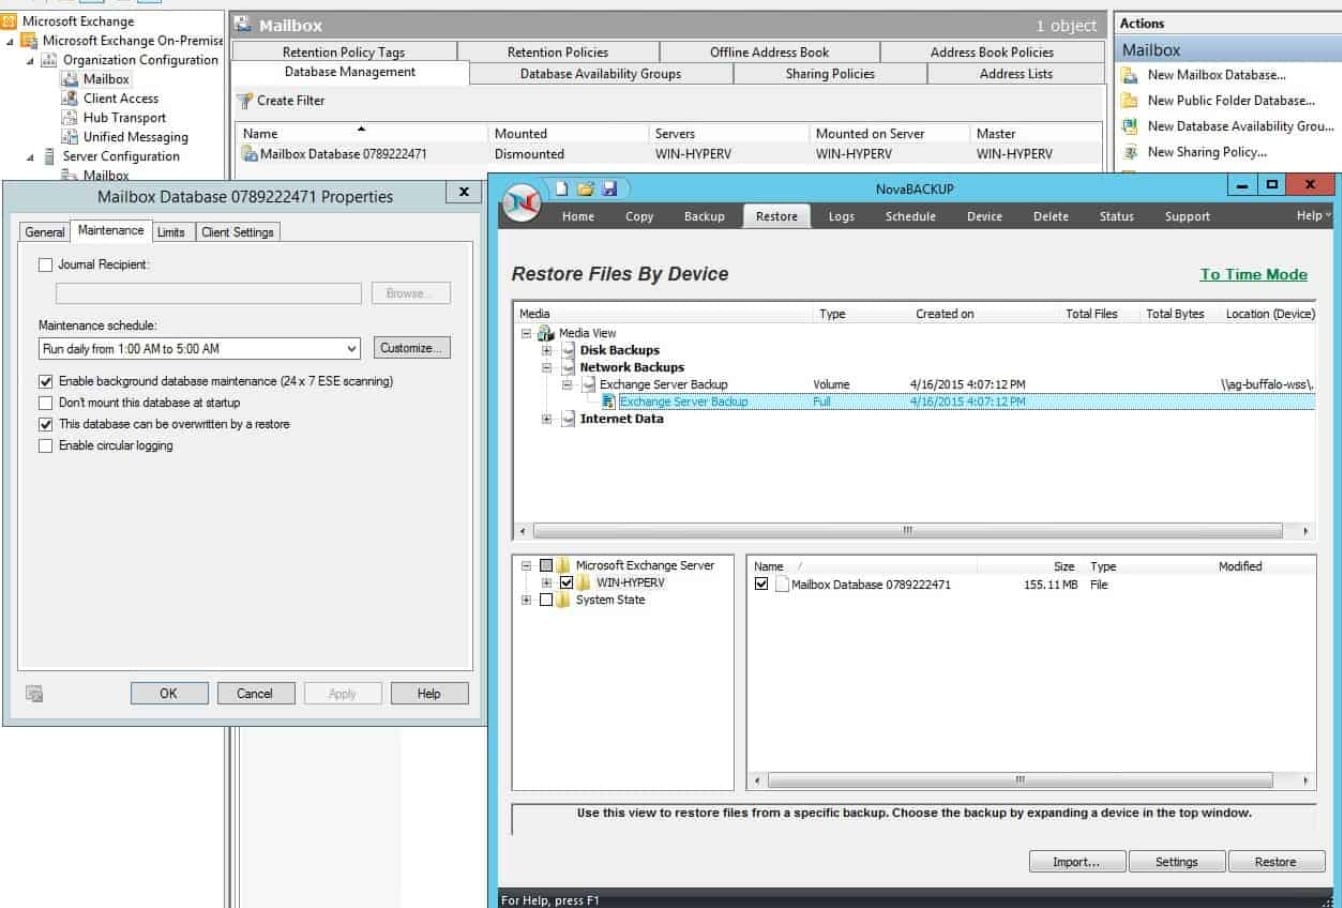Create a new script with the new-file icon
Screen dimensions: 1342x908
[563, 188]
